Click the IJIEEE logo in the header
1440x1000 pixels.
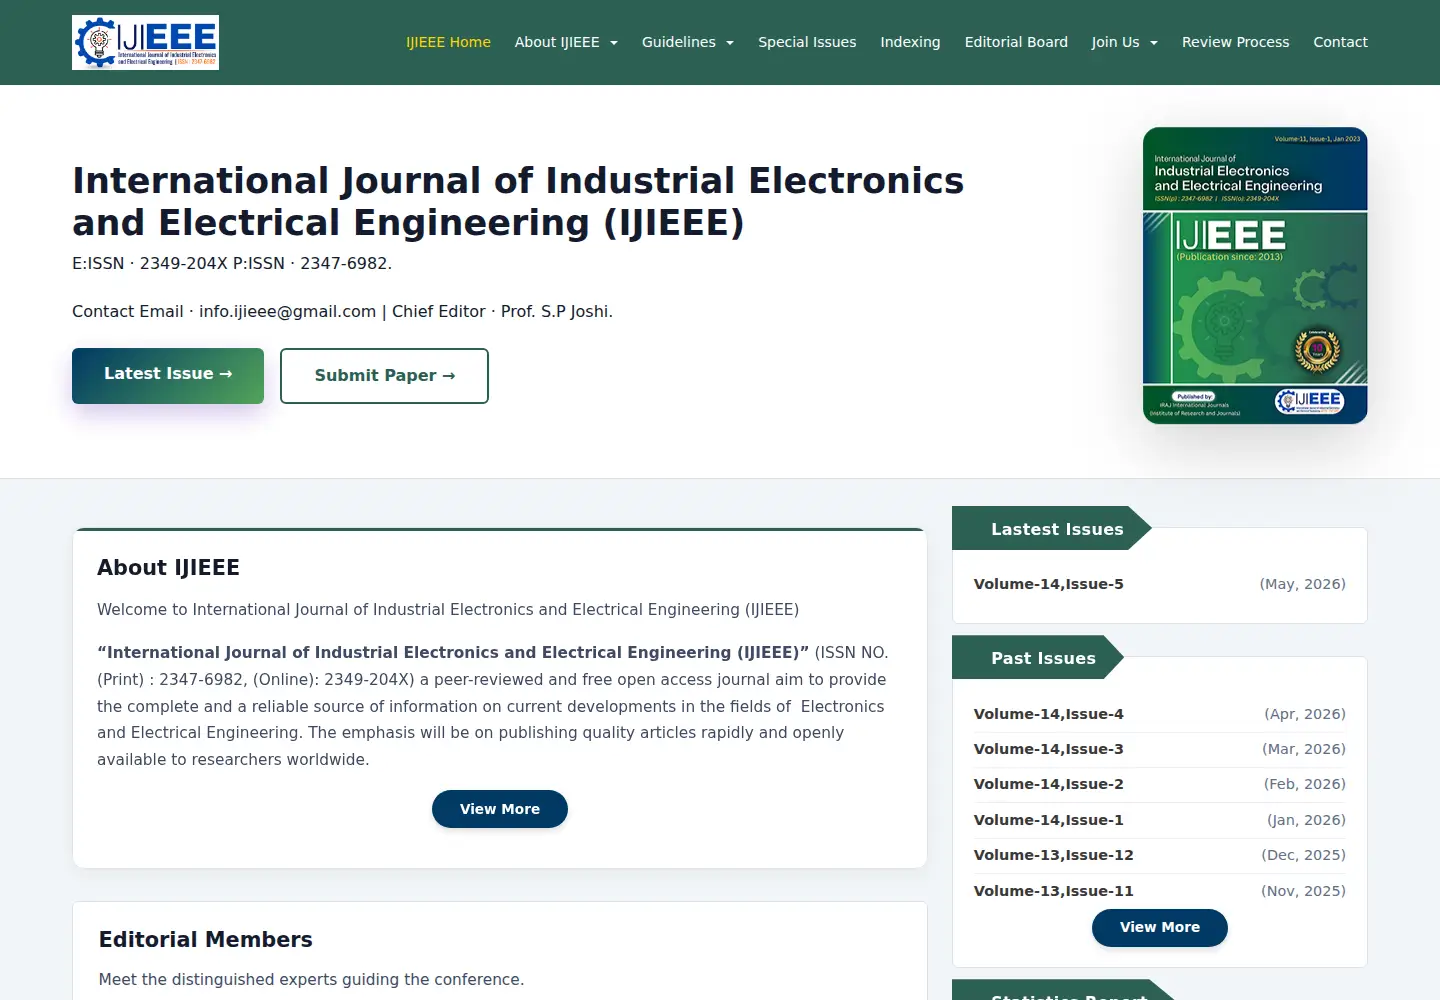[145, 42]
